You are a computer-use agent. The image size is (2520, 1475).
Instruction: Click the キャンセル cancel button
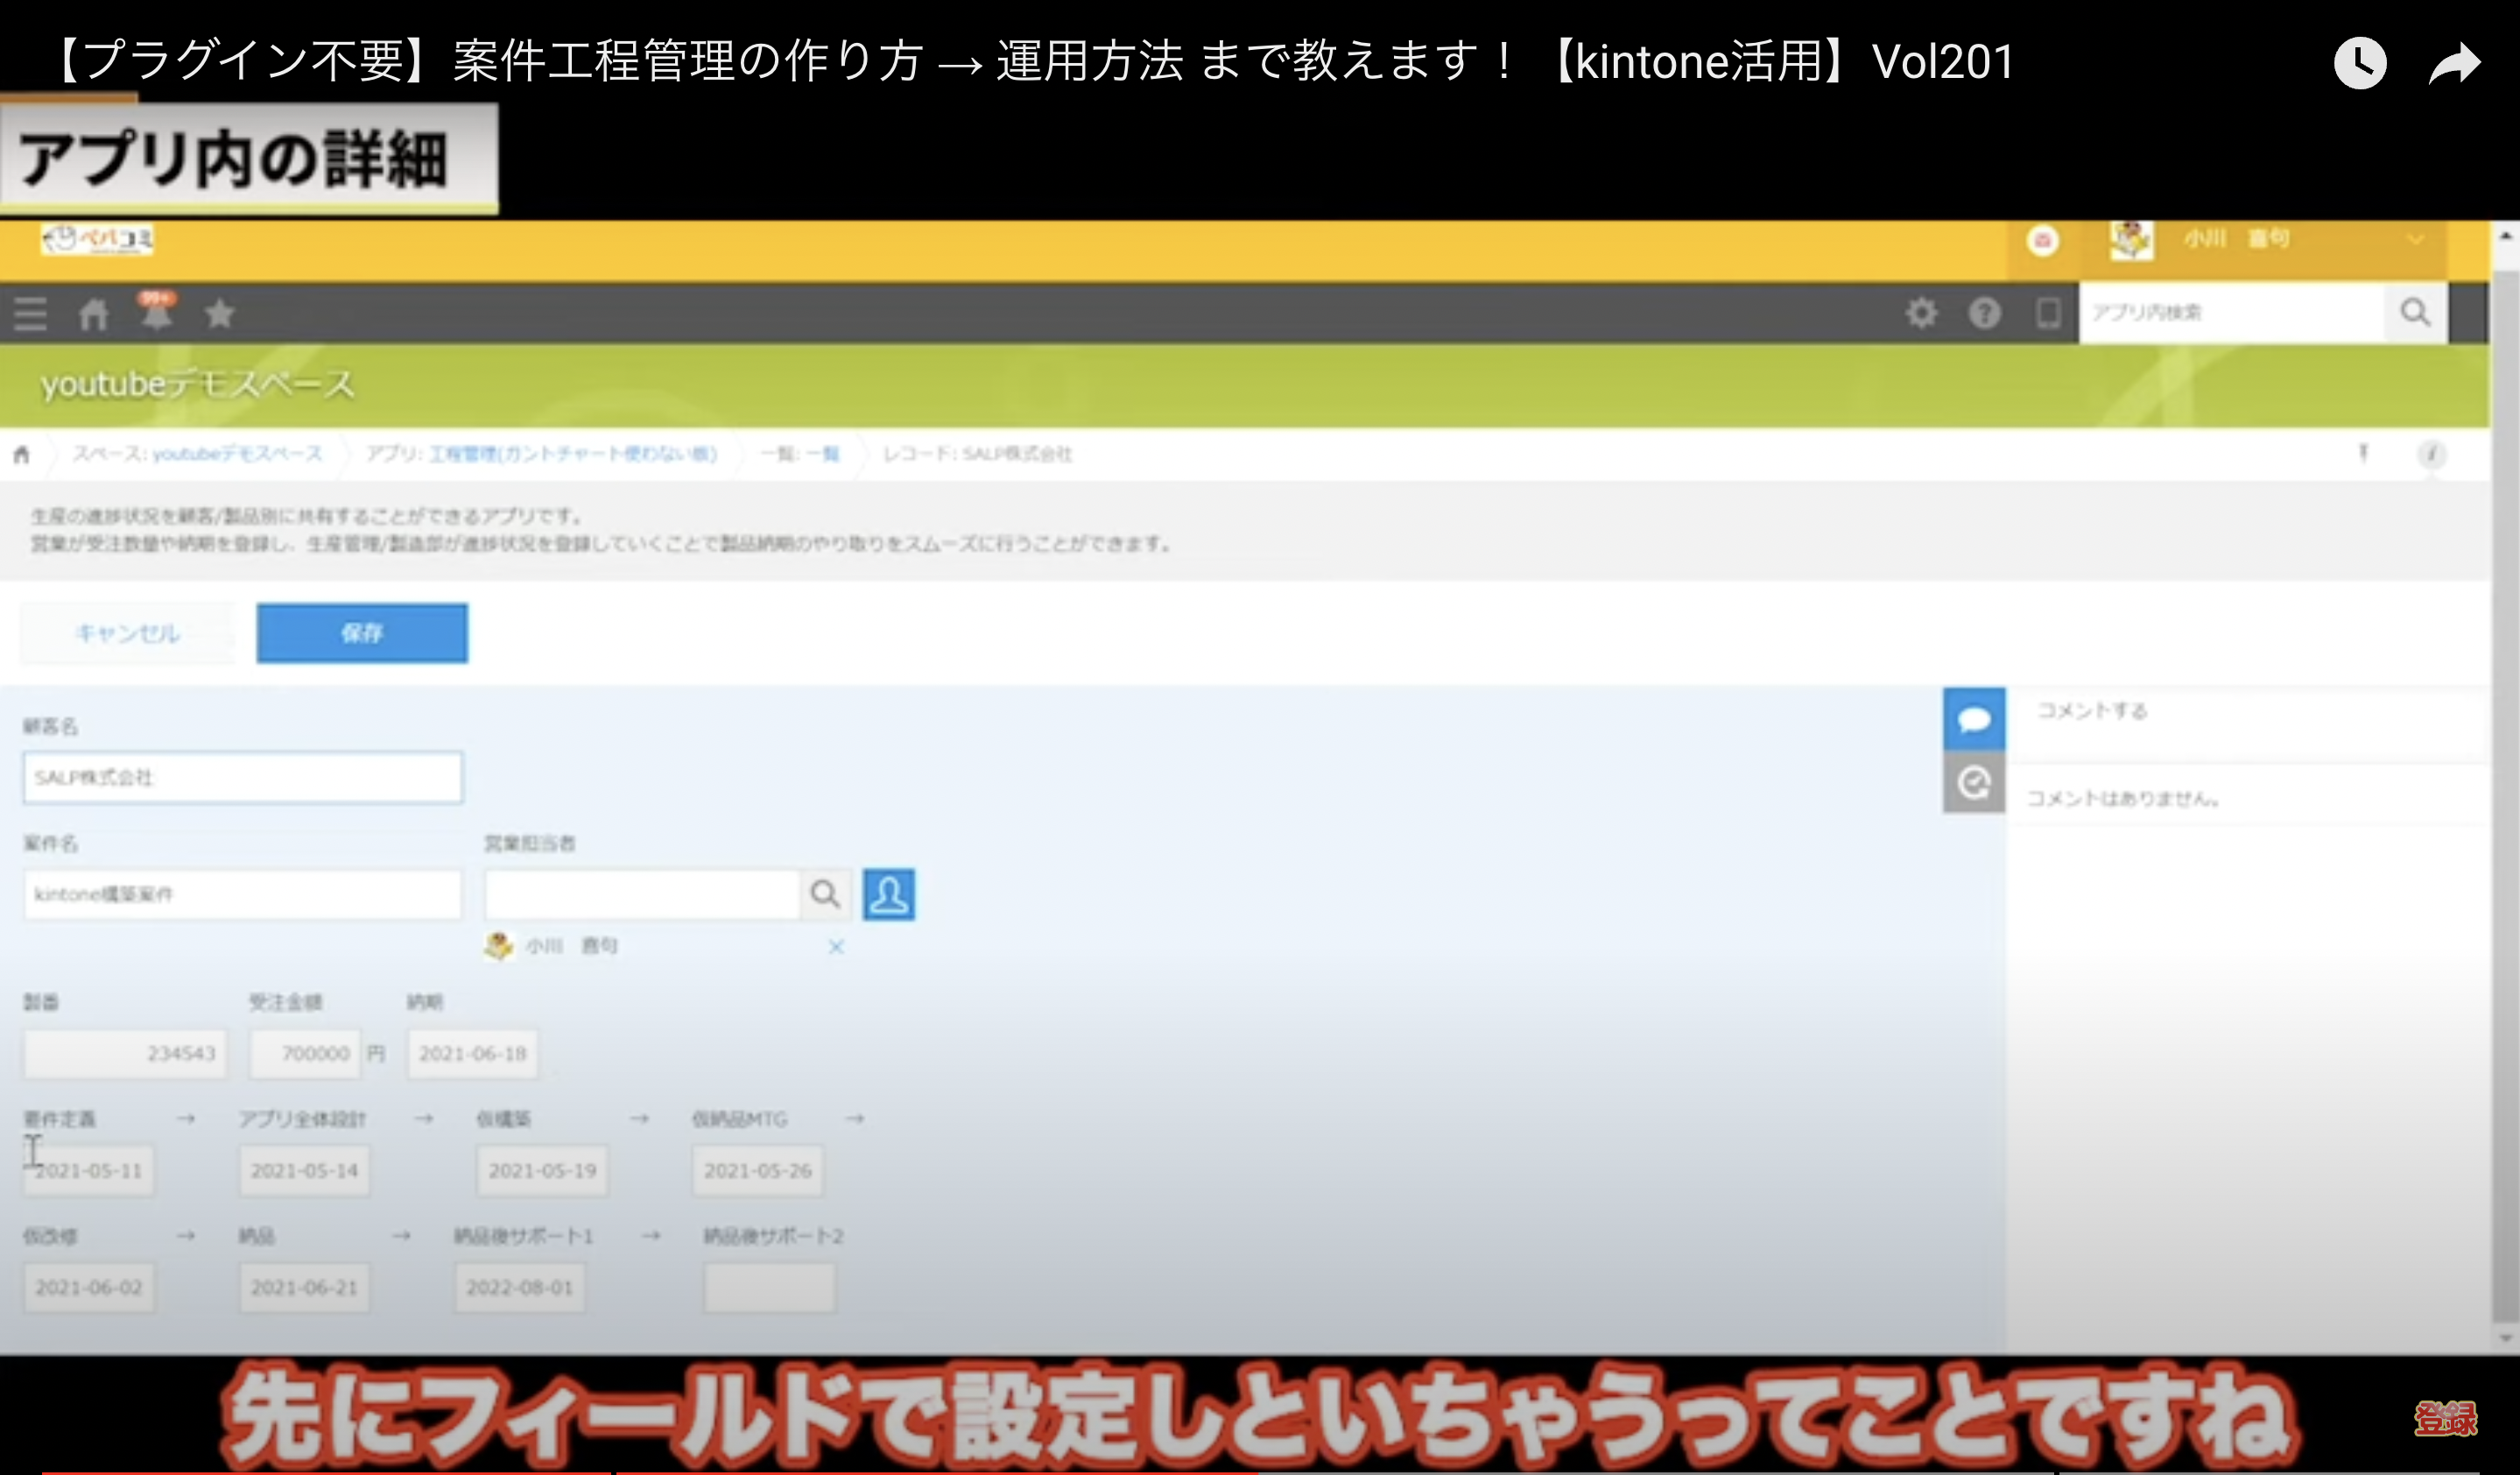[127, 633]
